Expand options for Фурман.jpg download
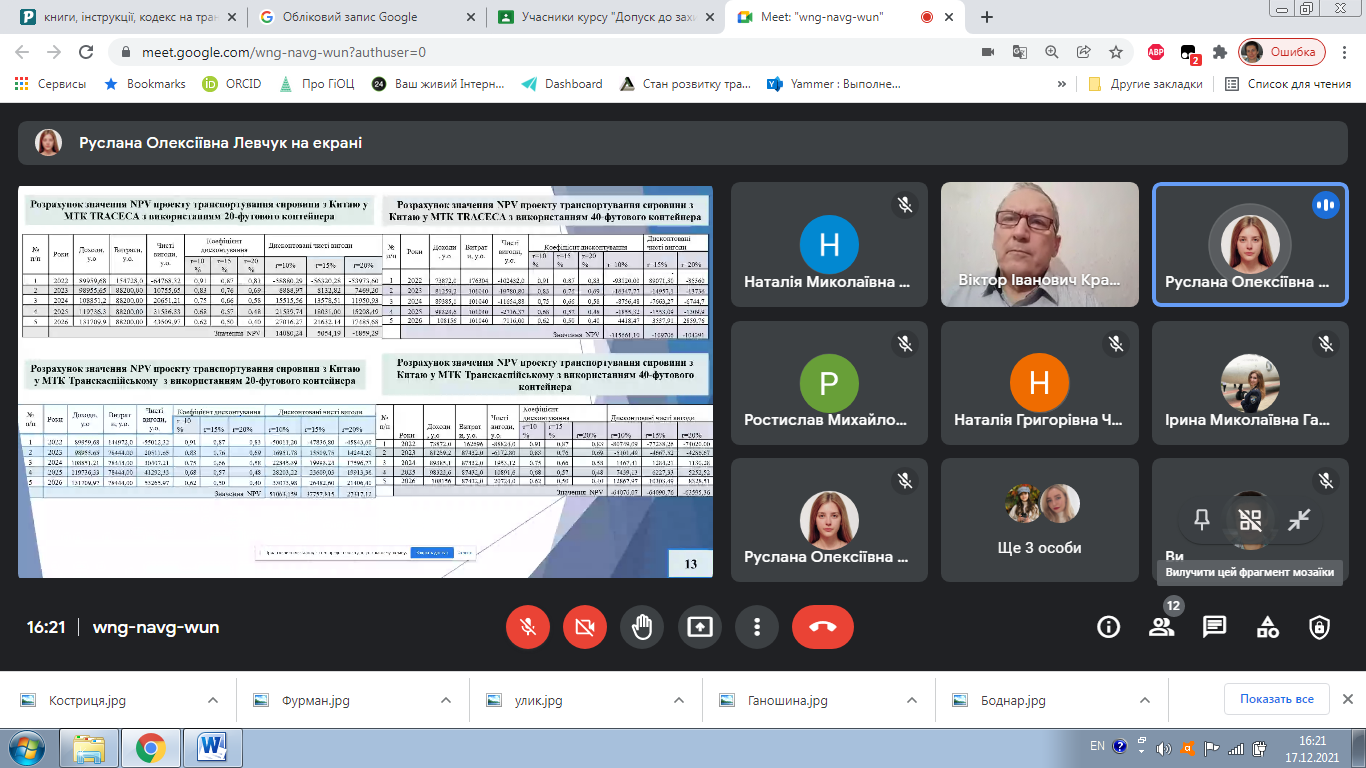This screenshot has height=768, width=1366. (446, 700)
